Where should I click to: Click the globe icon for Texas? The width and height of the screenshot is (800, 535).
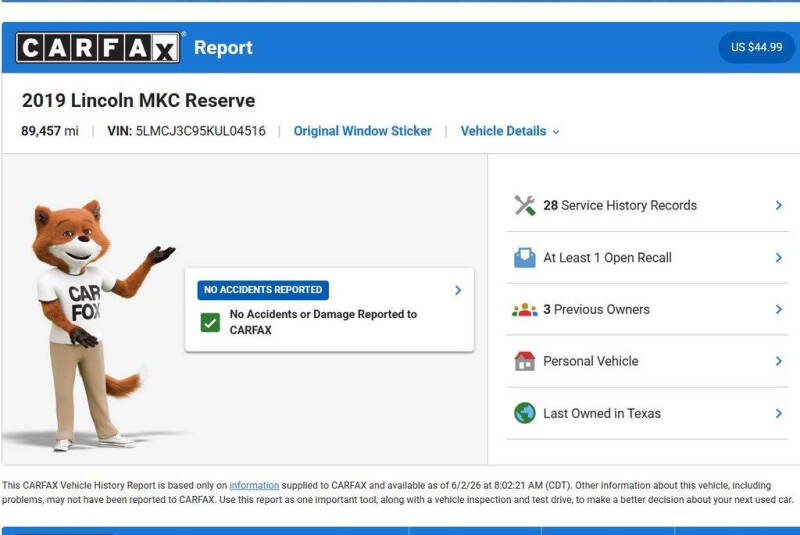524,413
